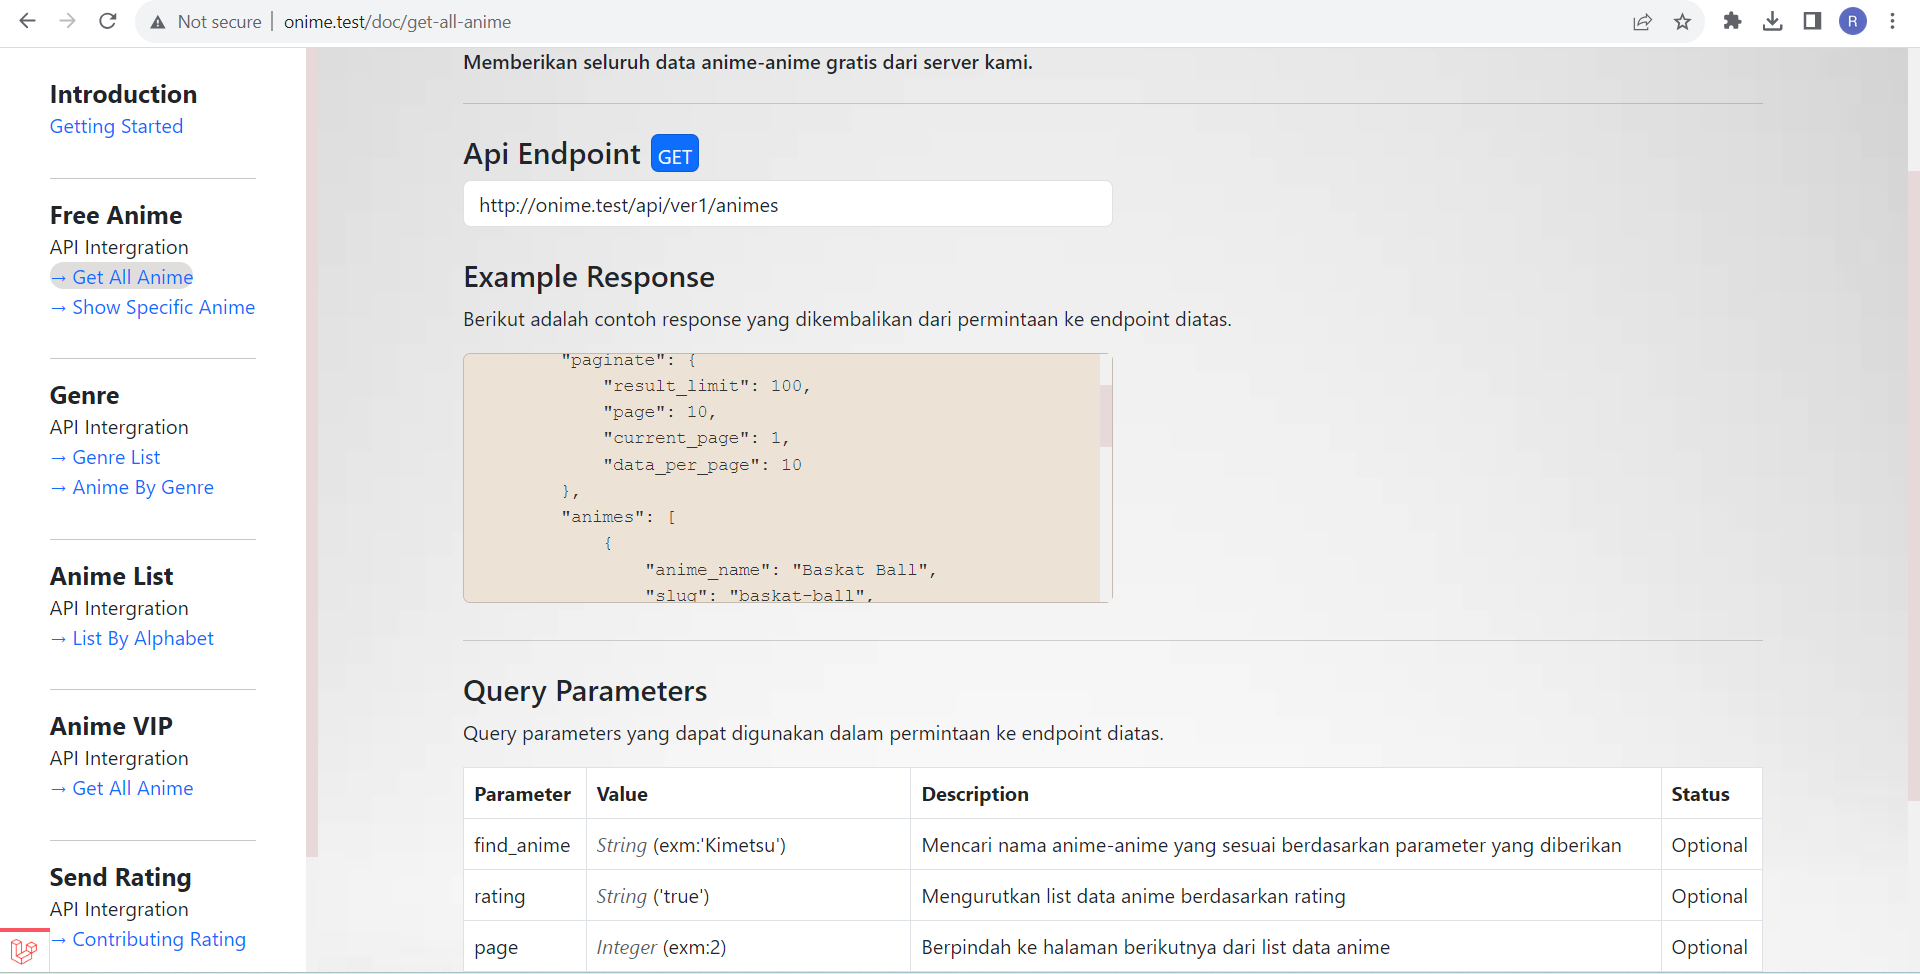Open the profile avatar R icon
Viewport: 1920px width, 974px height.
point(1853,21)
